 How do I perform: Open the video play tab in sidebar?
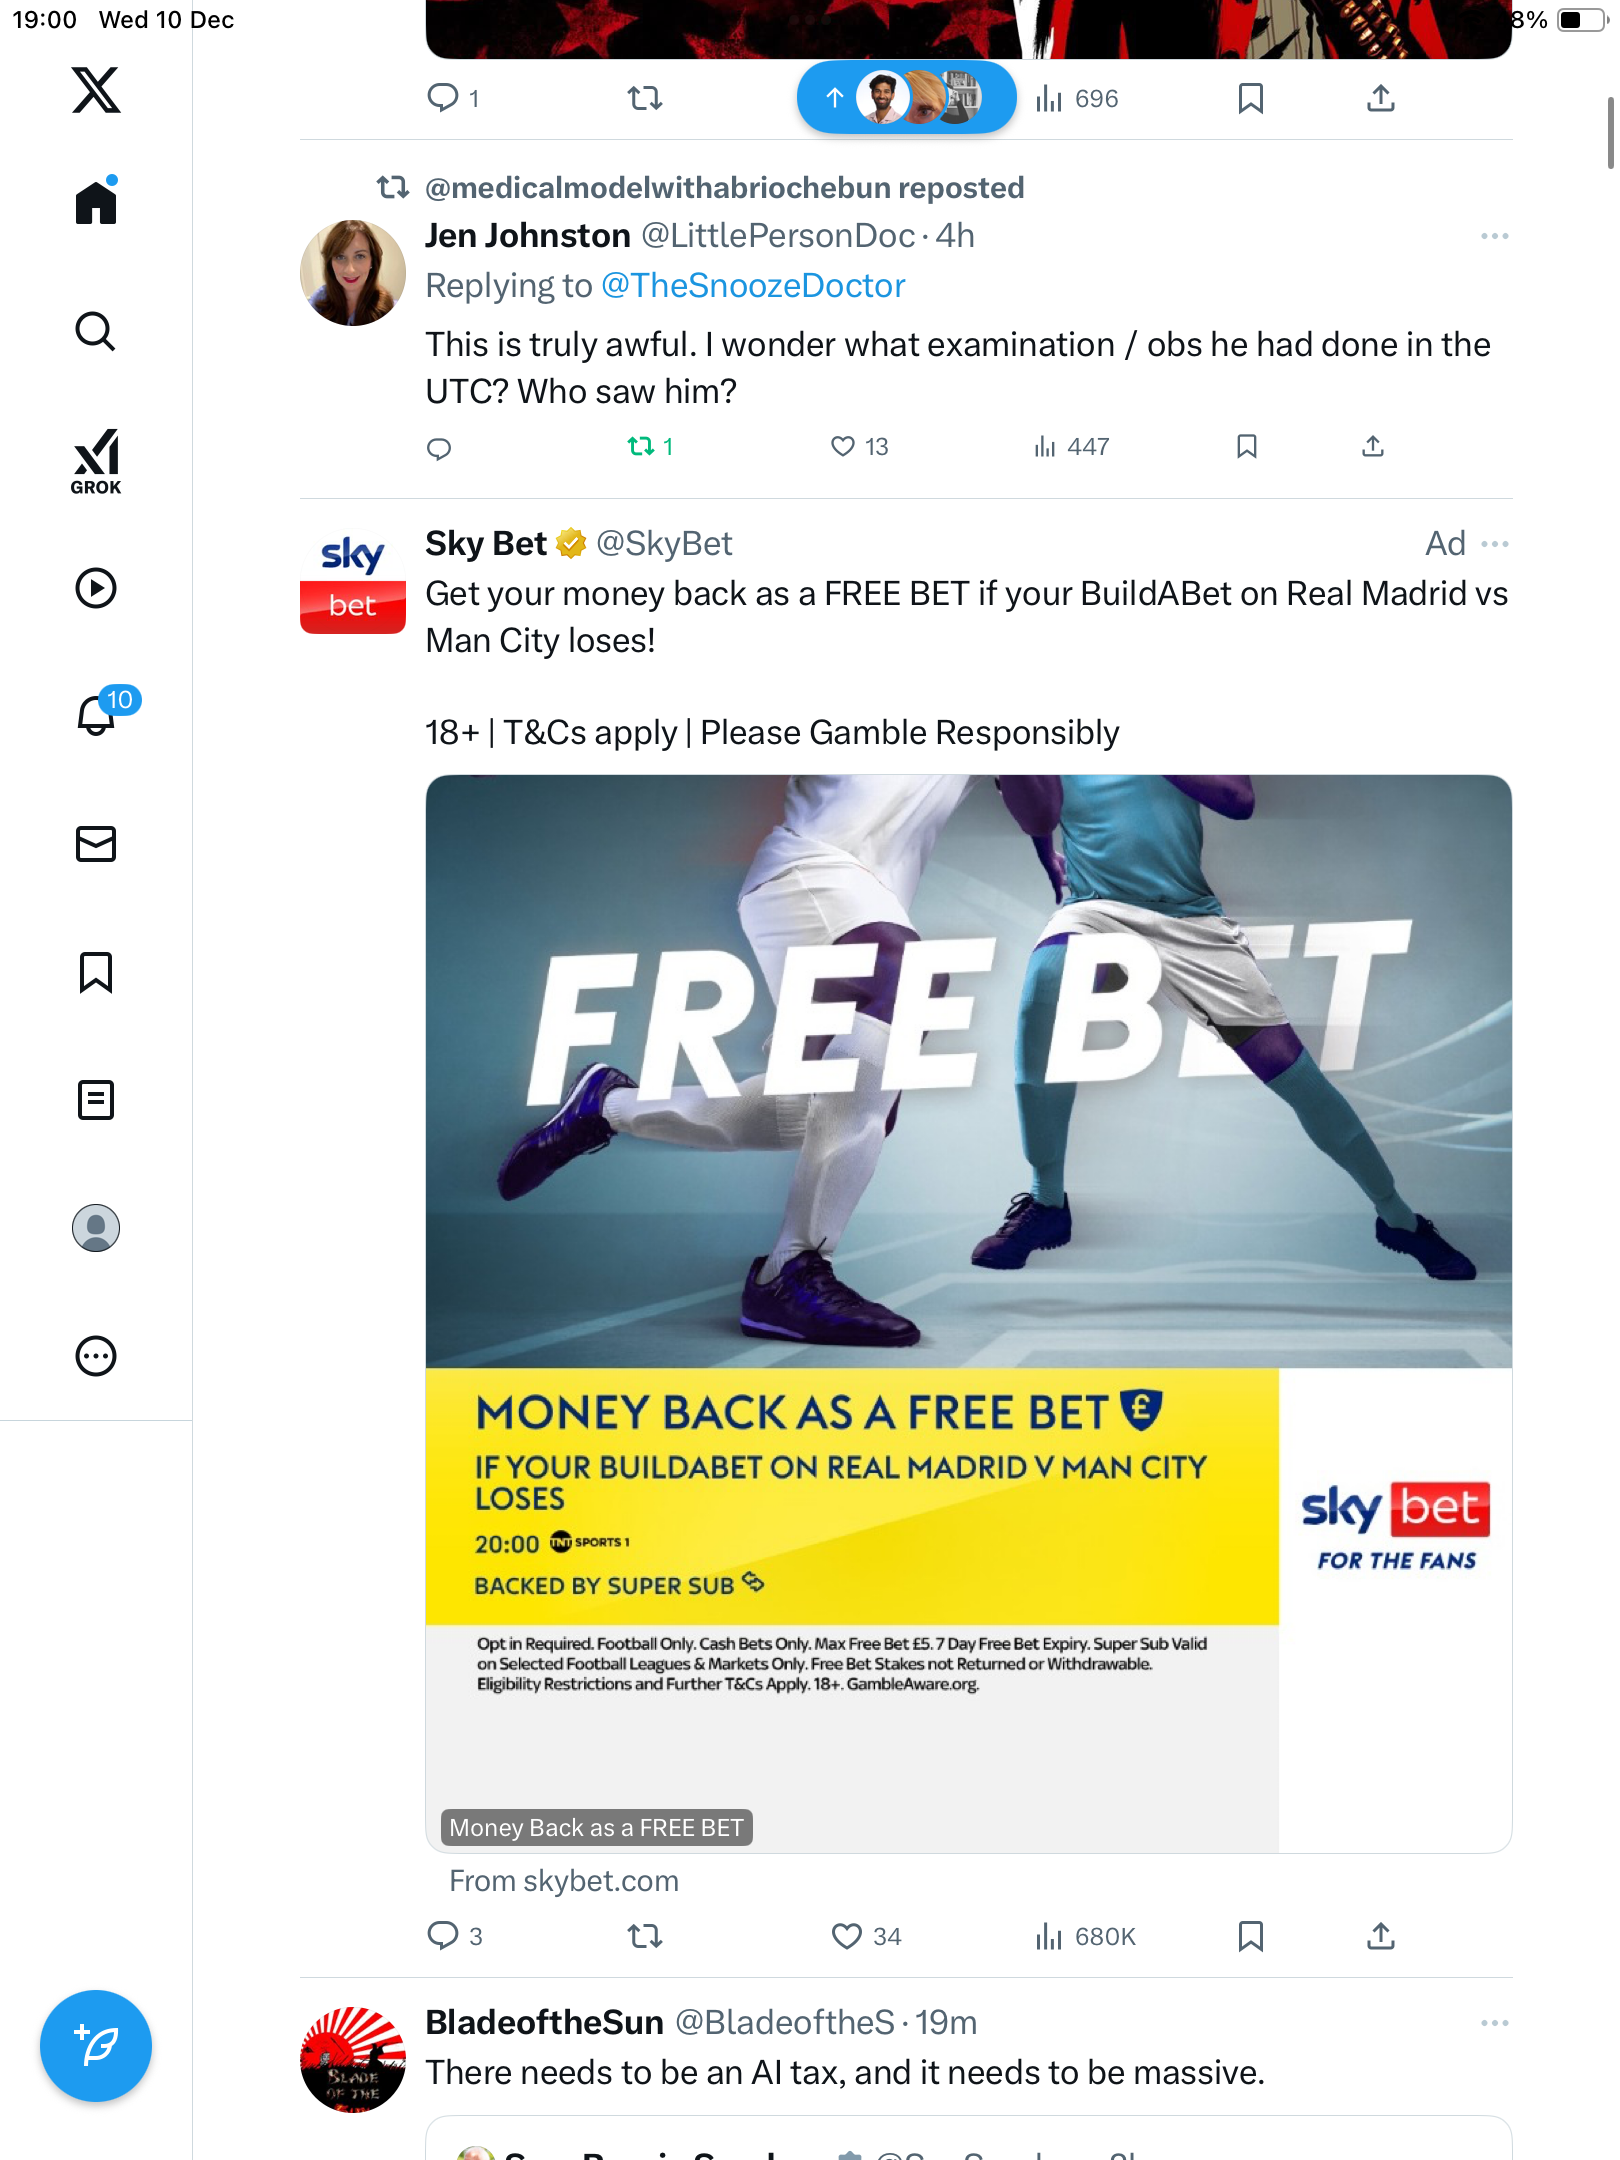click(x=96, y=588)
